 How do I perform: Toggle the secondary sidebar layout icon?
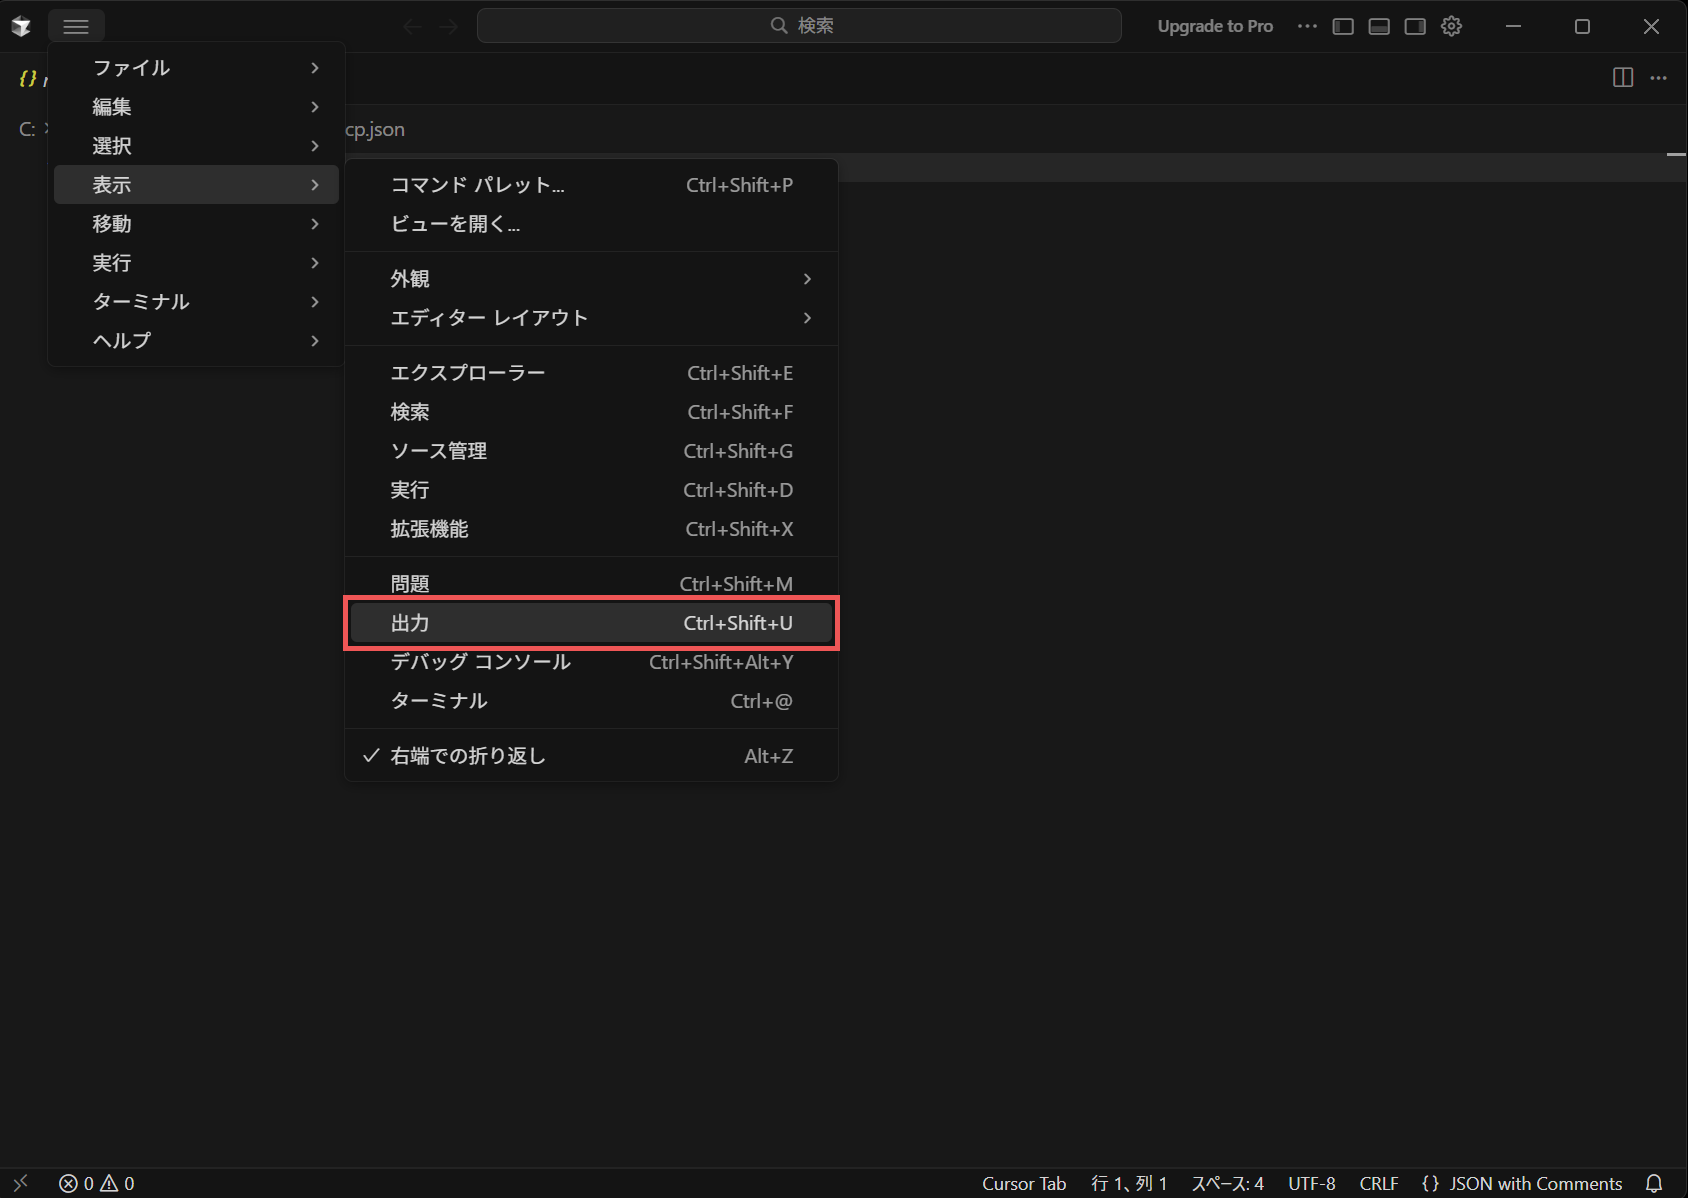[1415, 27]
